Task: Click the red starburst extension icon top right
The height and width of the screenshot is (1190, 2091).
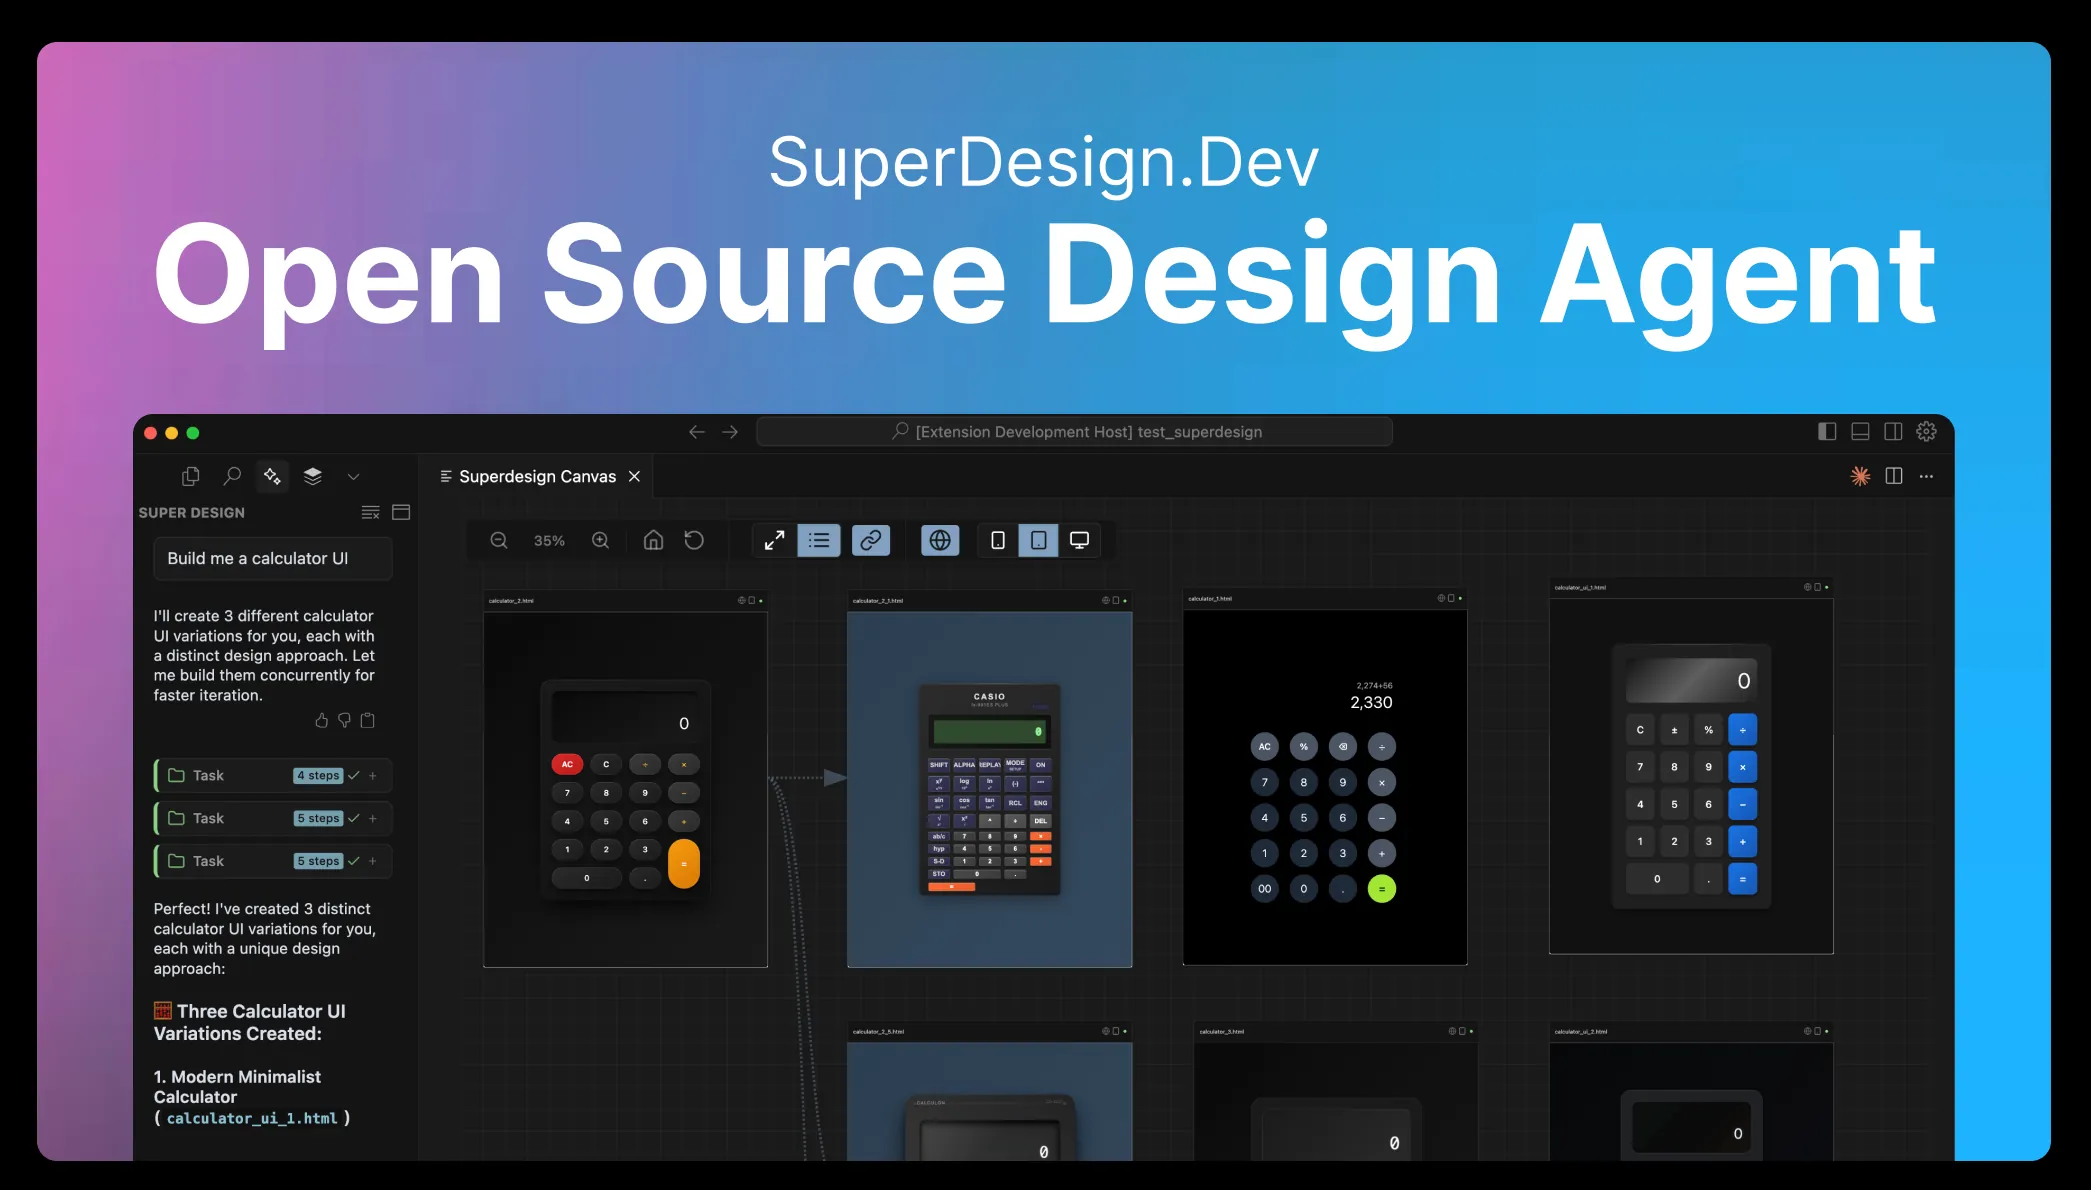Action: 1860,475
